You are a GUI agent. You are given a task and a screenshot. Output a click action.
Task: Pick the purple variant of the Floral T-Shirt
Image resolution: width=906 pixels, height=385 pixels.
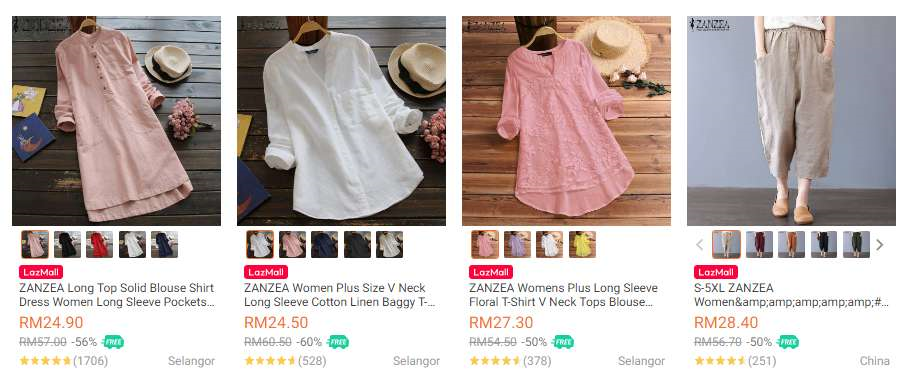tap(517, 245)
